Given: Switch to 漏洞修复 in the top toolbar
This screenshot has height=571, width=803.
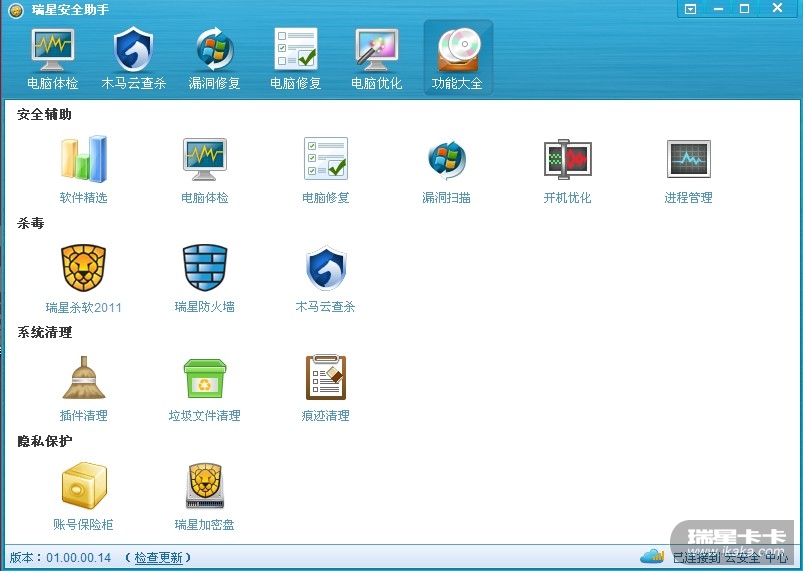Looking at the screenshot, I should coord(214,59).
